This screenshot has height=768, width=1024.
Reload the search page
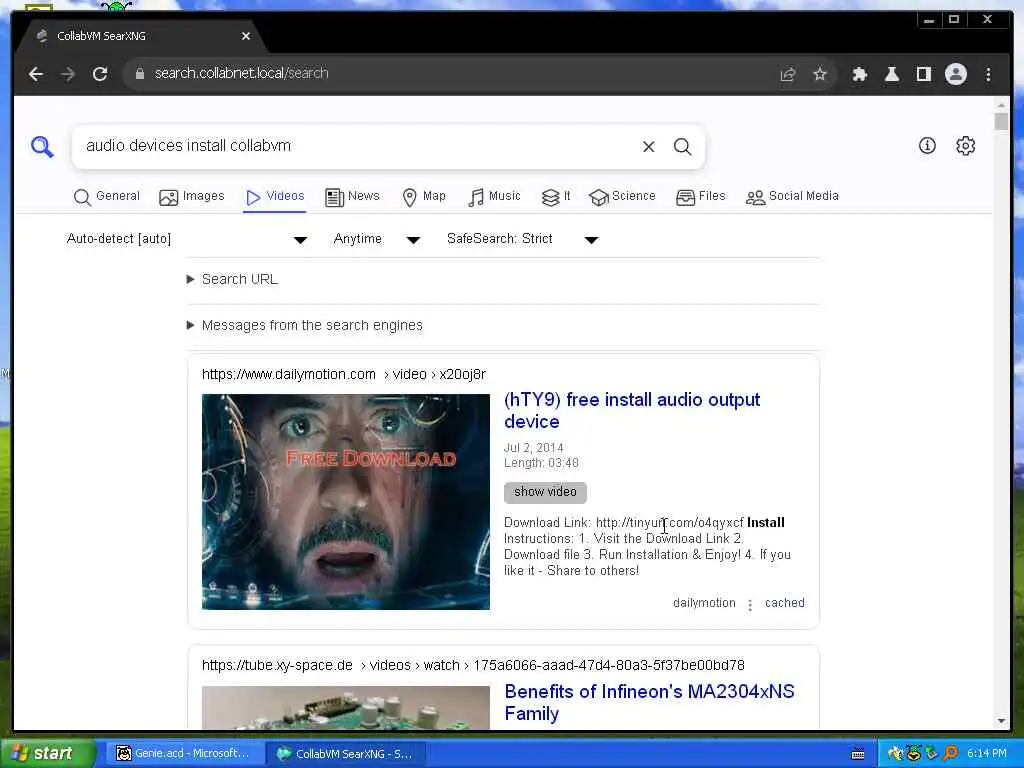(x=100, y=74)
